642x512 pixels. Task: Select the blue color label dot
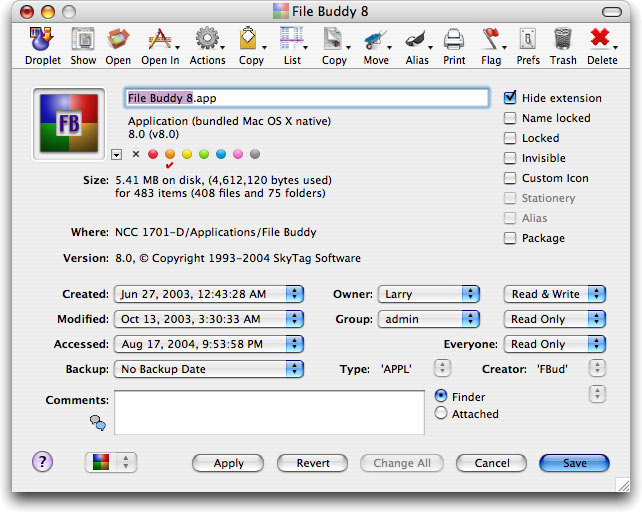(x=221, y=154)
